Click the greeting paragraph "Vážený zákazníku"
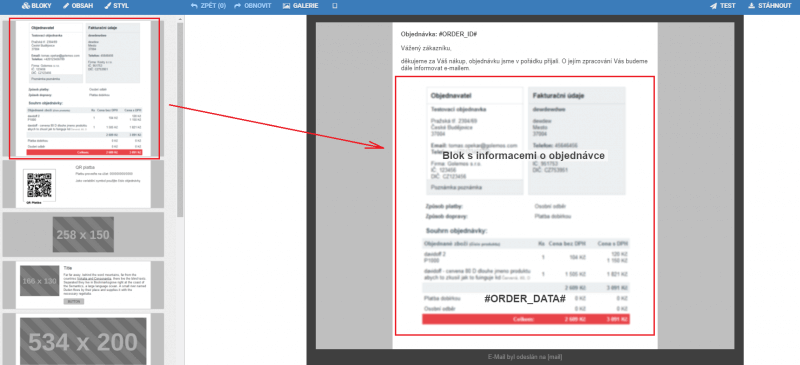Viewport: 800px width, 365px height. click(x=427, y=48)
